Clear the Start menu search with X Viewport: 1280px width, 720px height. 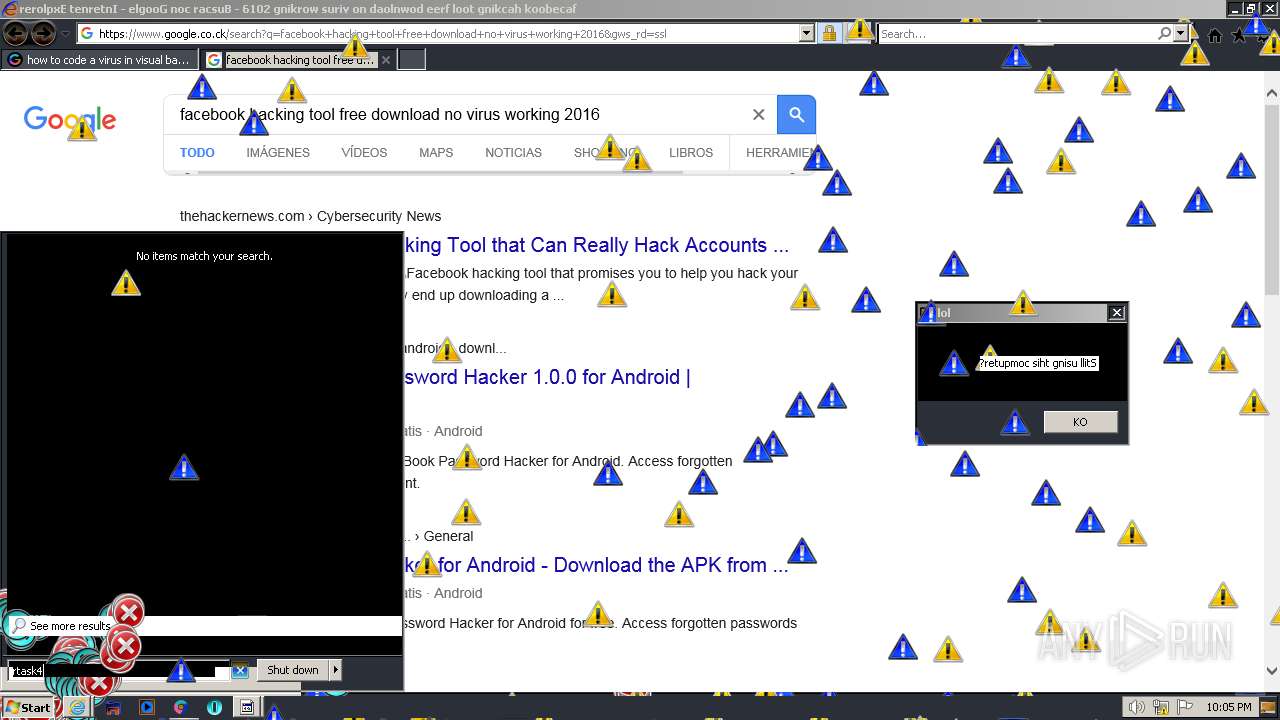click(x=240, y=671)
